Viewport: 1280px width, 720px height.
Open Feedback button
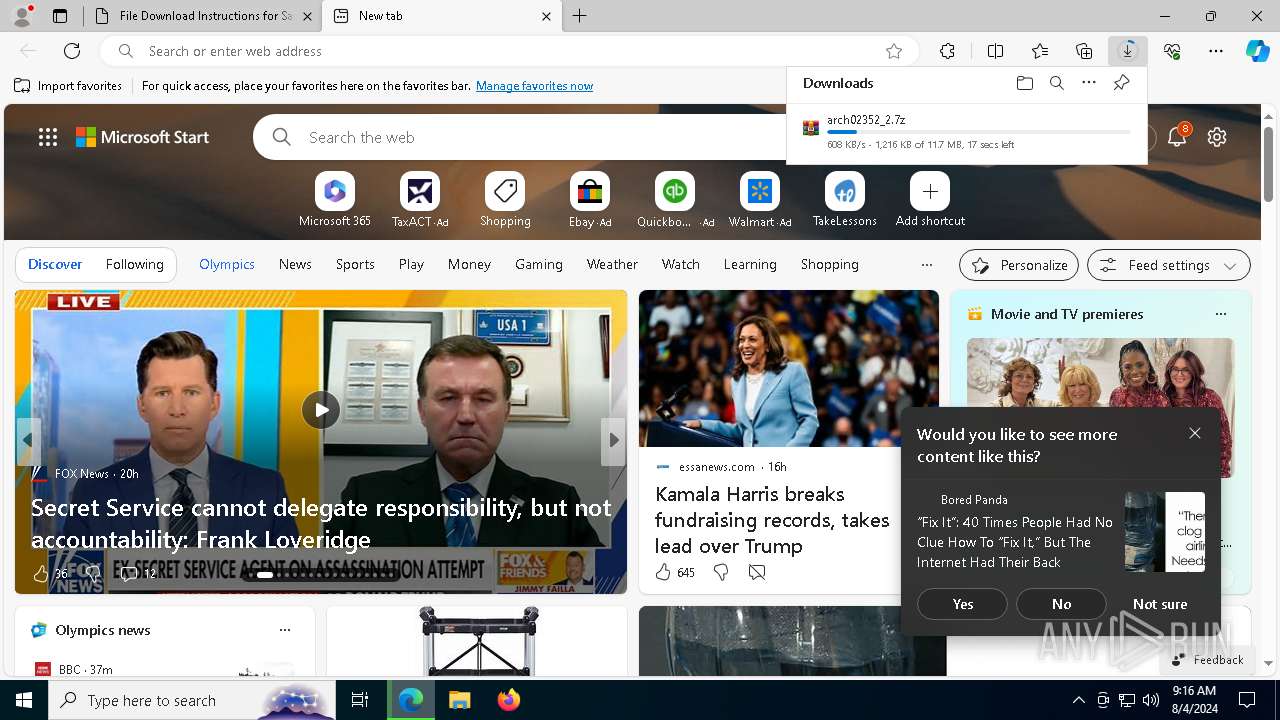[1207, 660]
